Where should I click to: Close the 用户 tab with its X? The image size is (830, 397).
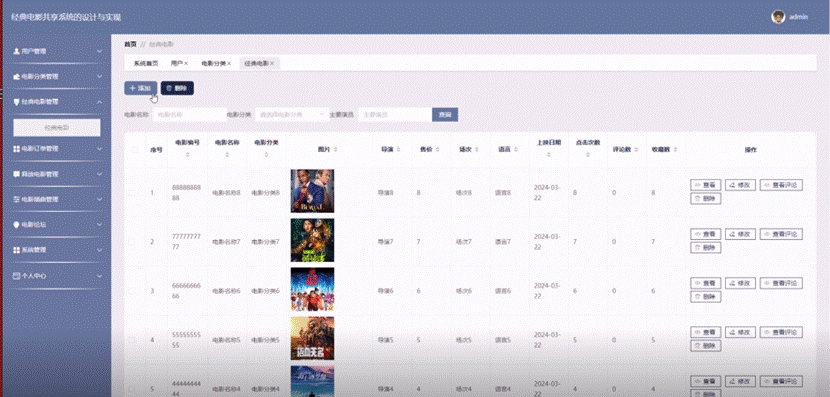pos(186,64)
